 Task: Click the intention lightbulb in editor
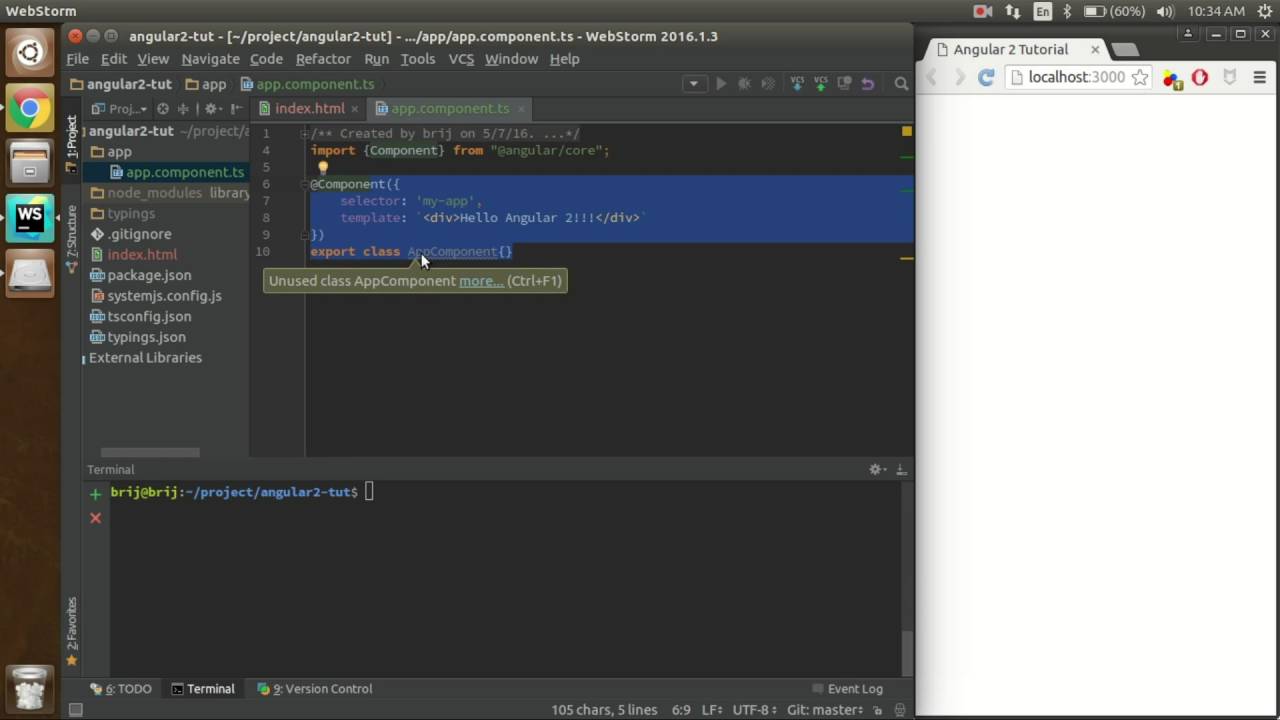click(323, 168)
